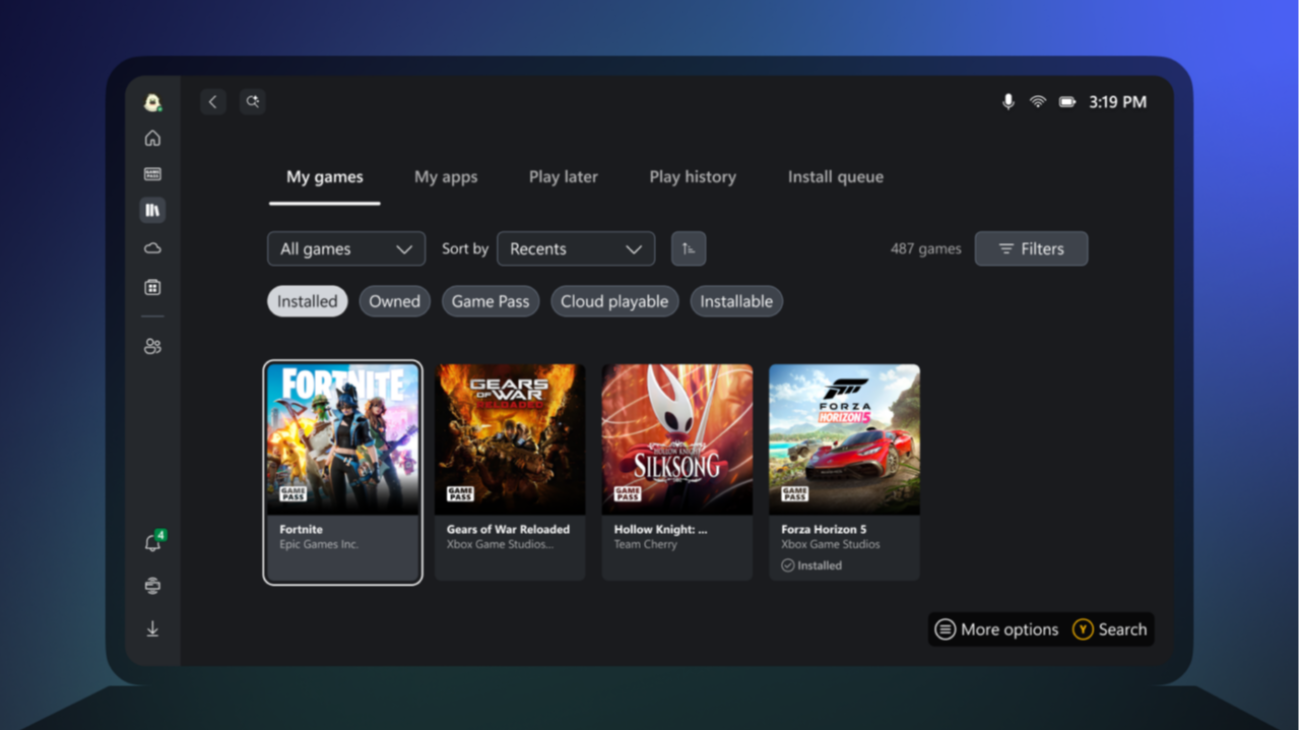The width and height of the screenshot is (1299, 730).
Task: Open the friends and social icon
Action: coord(152,346)
